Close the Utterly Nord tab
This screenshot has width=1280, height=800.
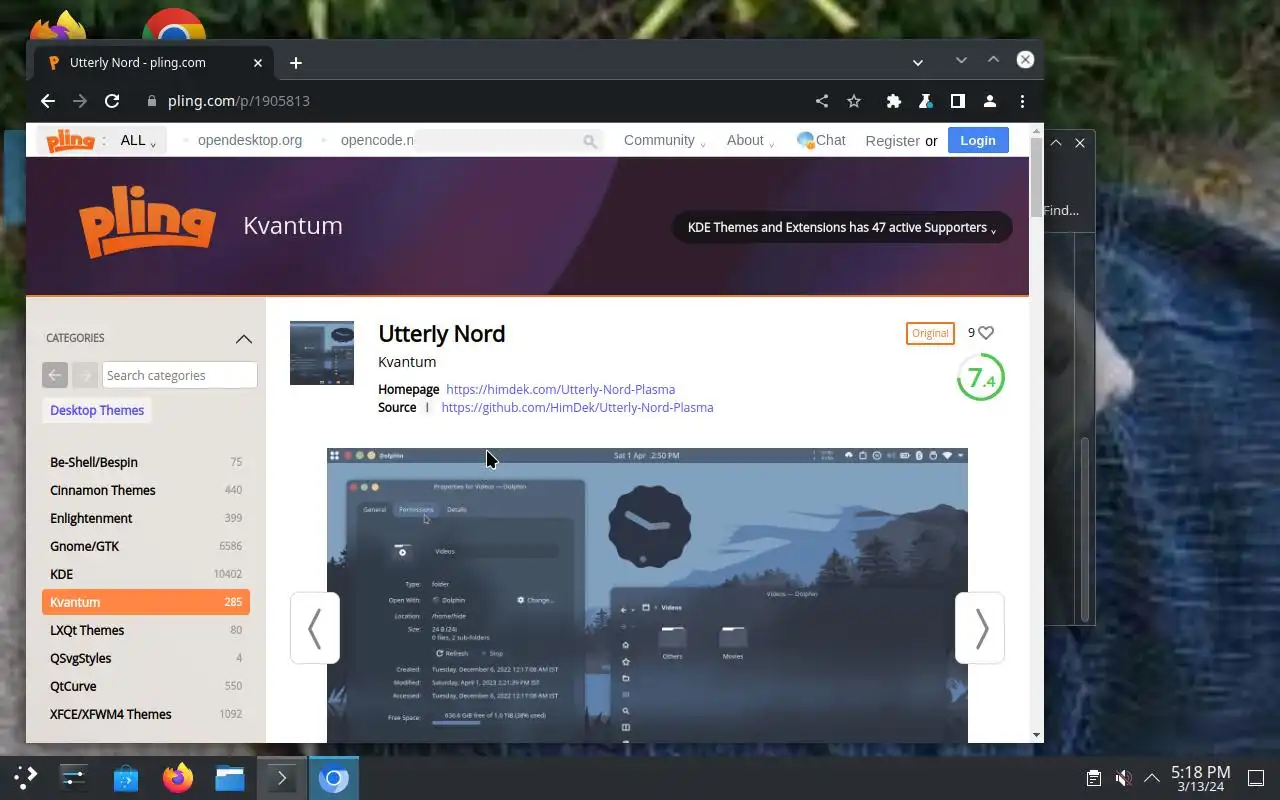coord(258,62)
